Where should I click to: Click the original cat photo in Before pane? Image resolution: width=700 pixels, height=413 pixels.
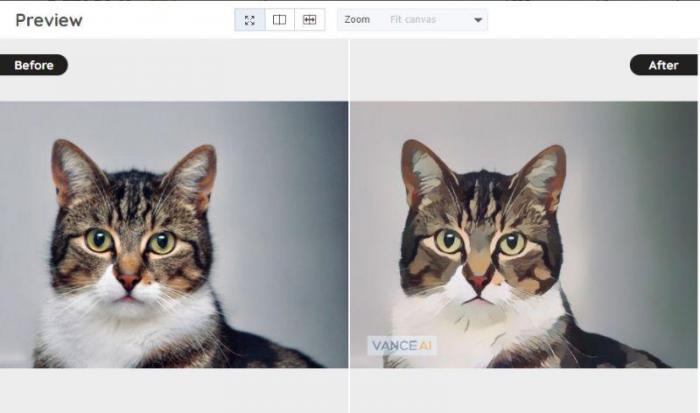point(174,235)
